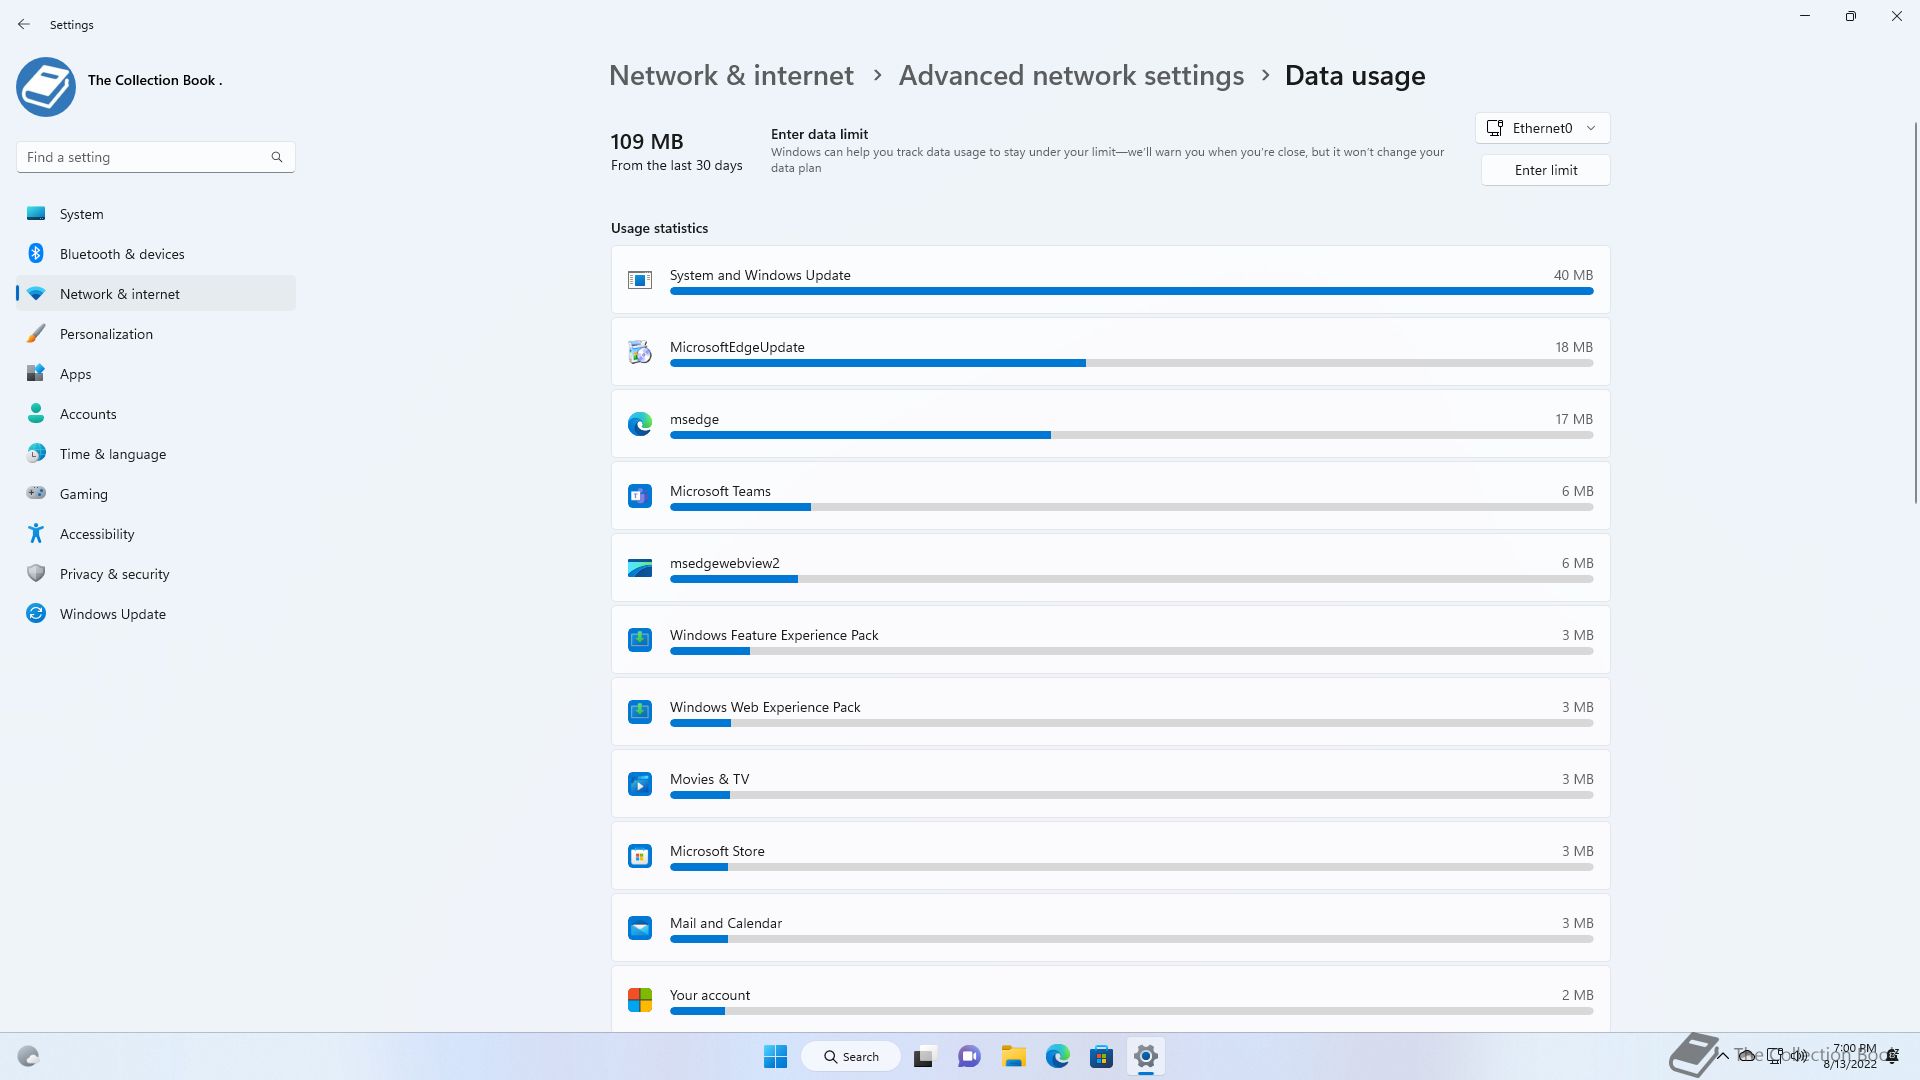Open System settings category
The width and height of the screenshot is (1920, 1080).
pyautogui.click(x=156, y=214)
